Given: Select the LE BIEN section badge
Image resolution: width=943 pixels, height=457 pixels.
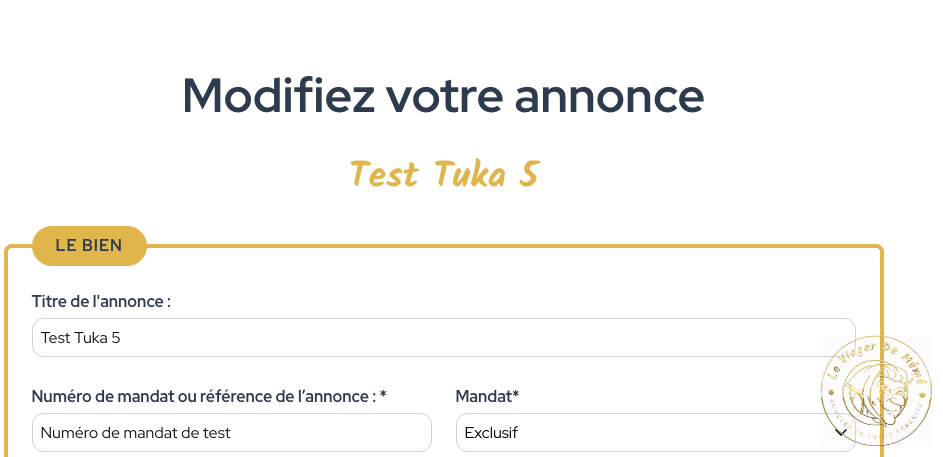Looking at the screenshot, I should pos(89,245).
